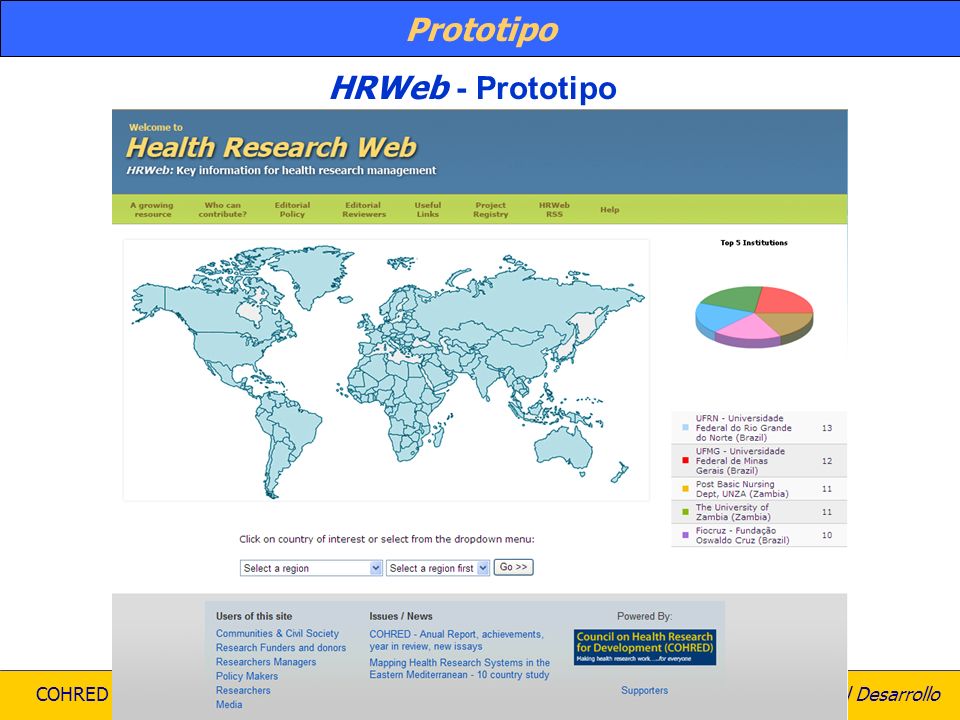This screenshot has height=720, width=960.
Task: Click the COHRED powered-by logo
Action: pos(645,647)
